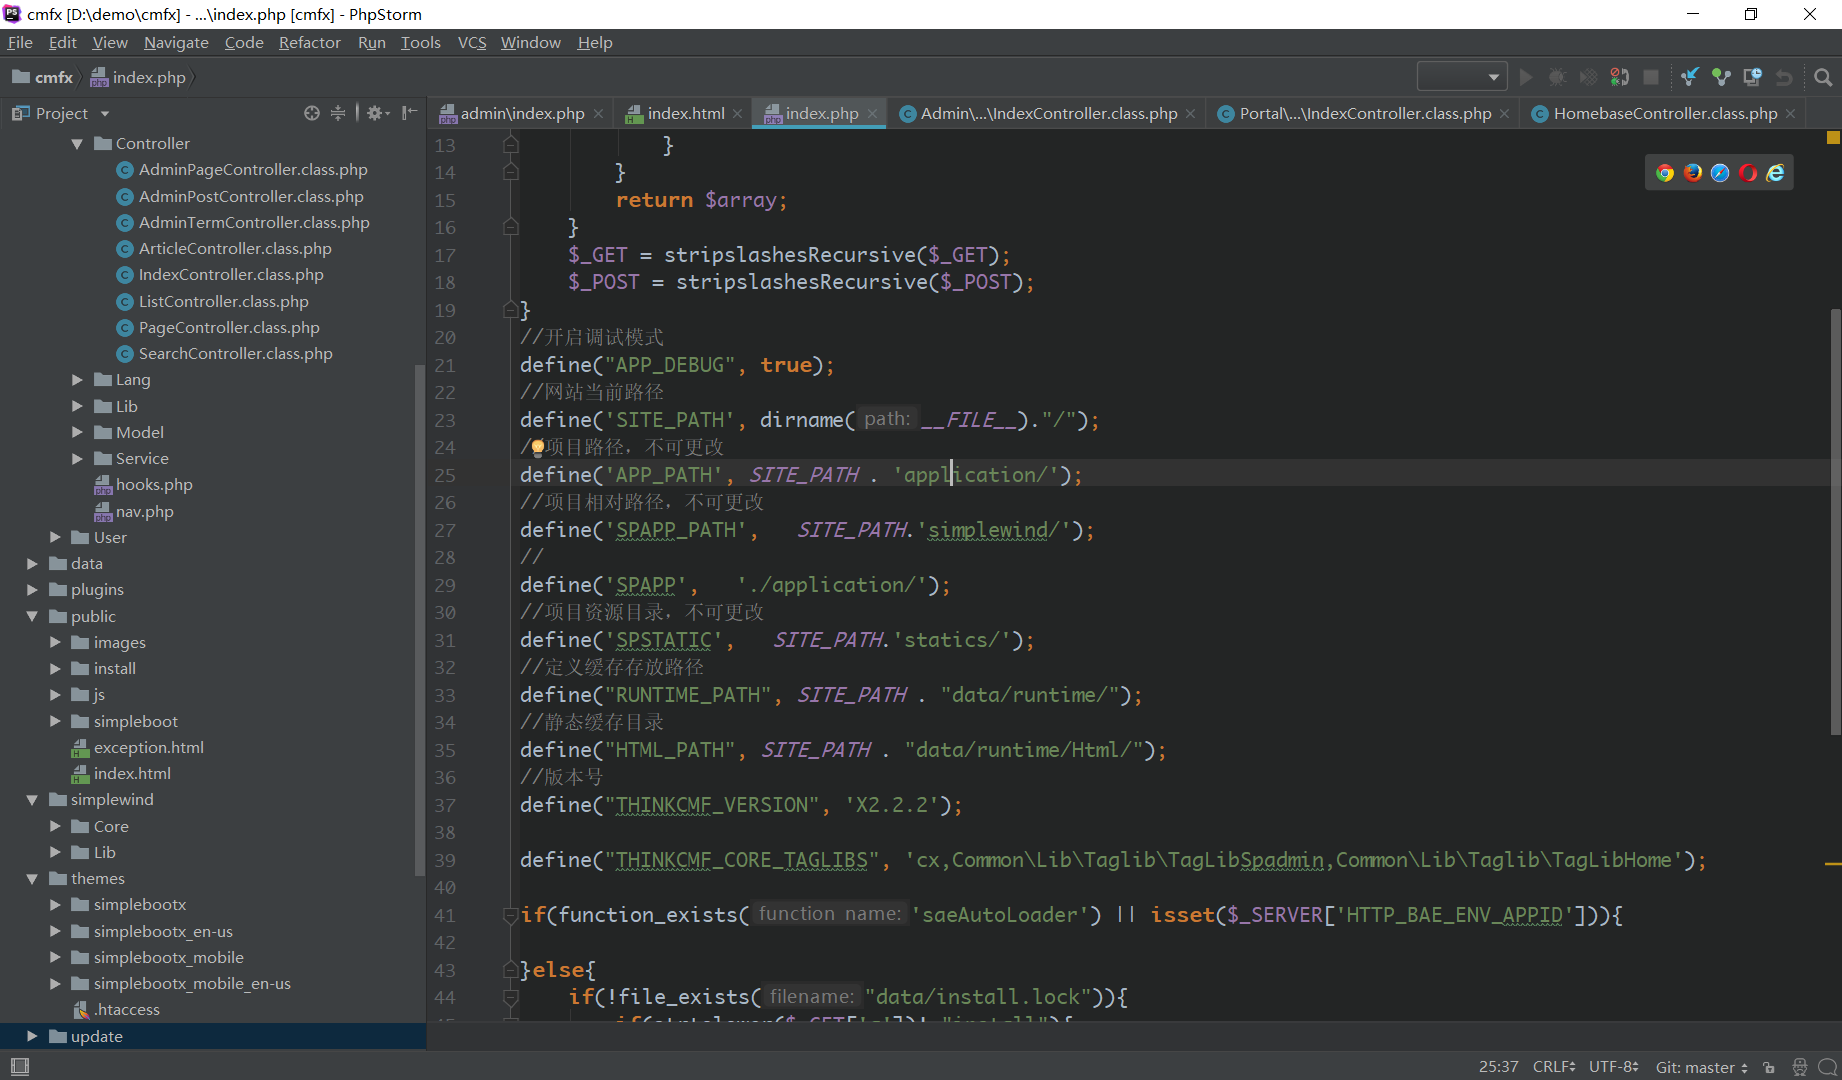
Task: Click the VCS Commit Changes icon
Action: [1721, 77]
